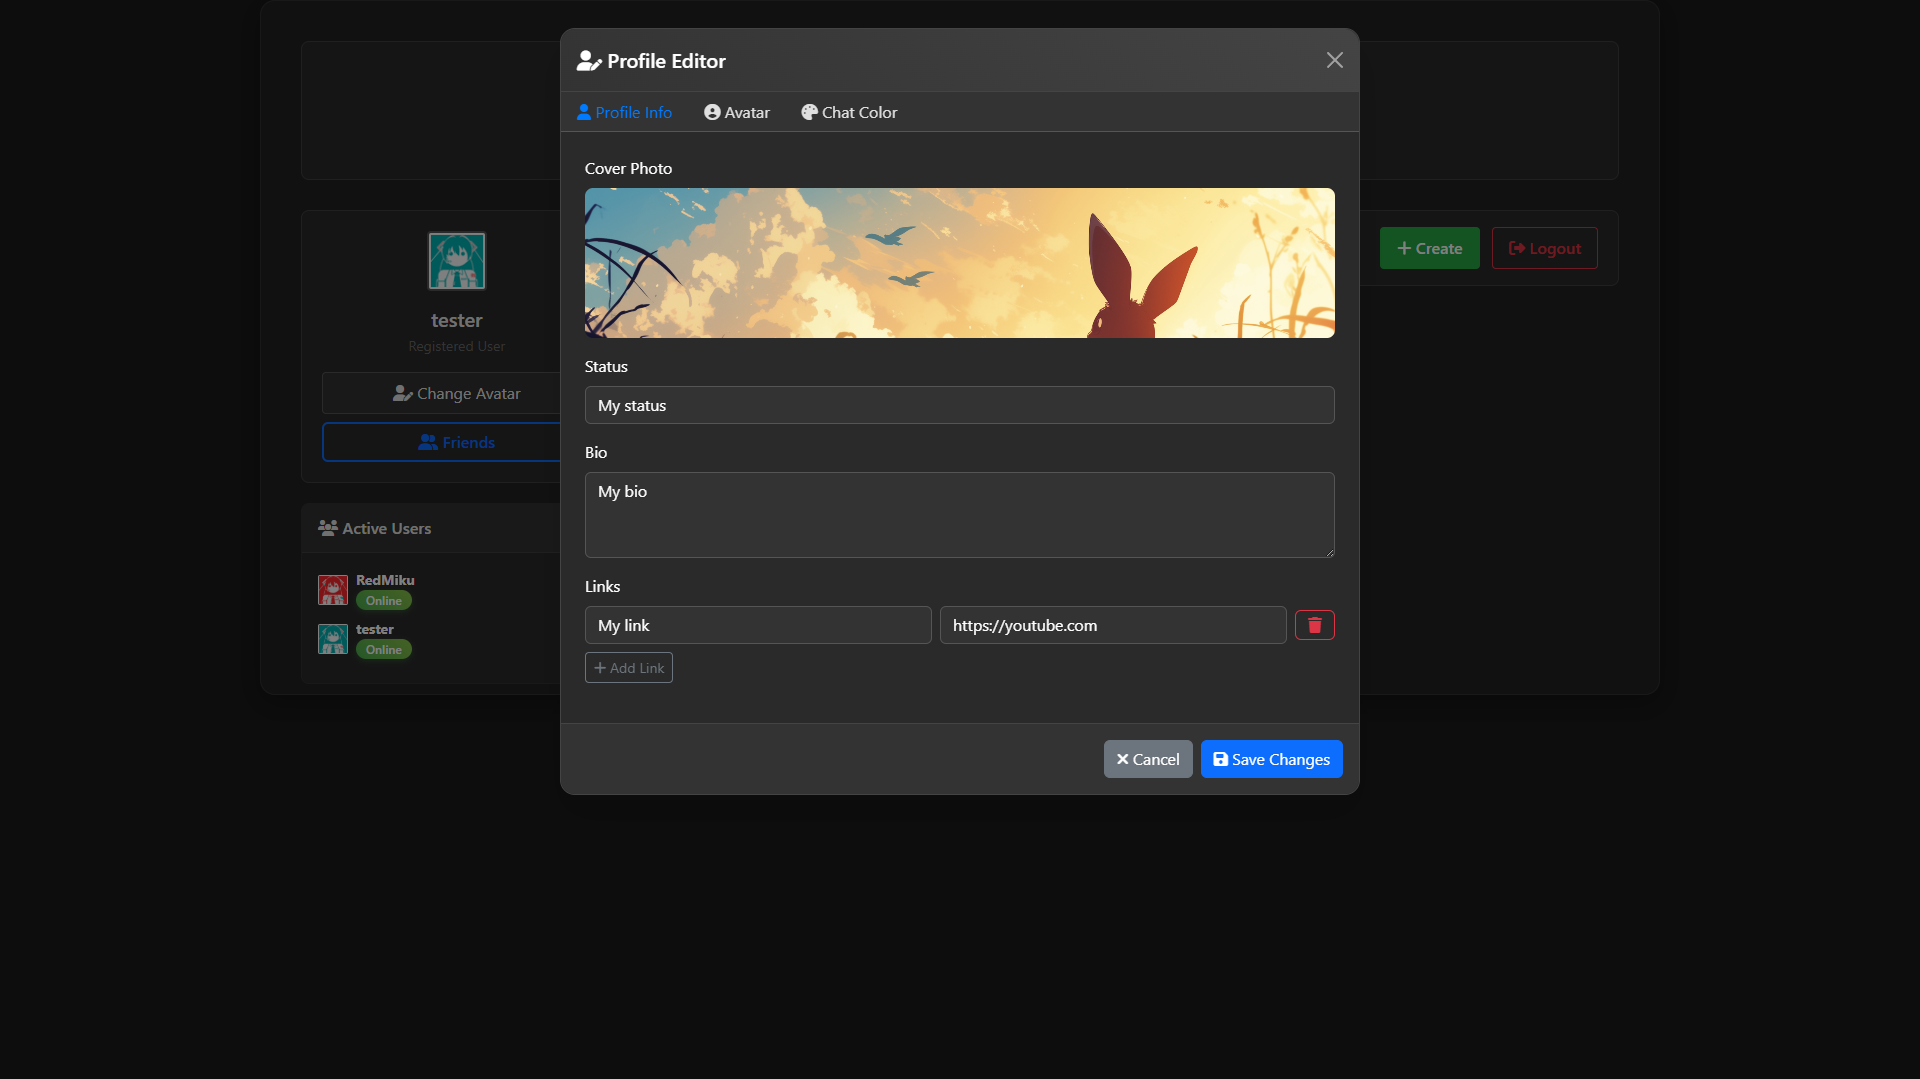The height and width of the screenshot is (1079, 1920).
Task: Delete the My link entry with trash icon
Action: 1314,625
